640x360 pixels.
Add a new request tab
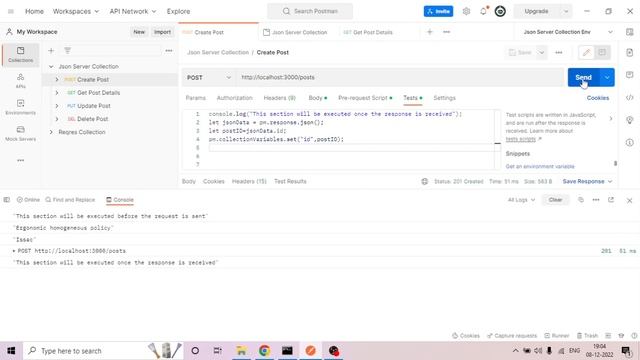click(429, 32)
